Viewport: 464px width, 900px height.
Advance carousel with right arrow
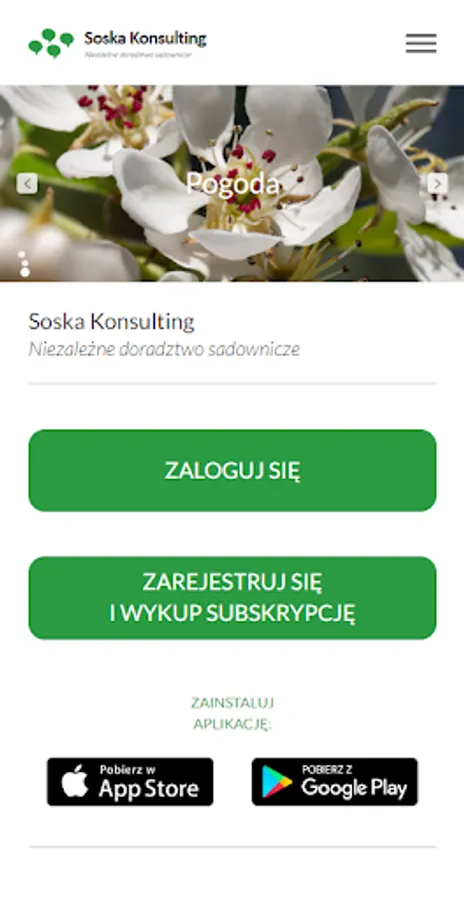(438, 184)
